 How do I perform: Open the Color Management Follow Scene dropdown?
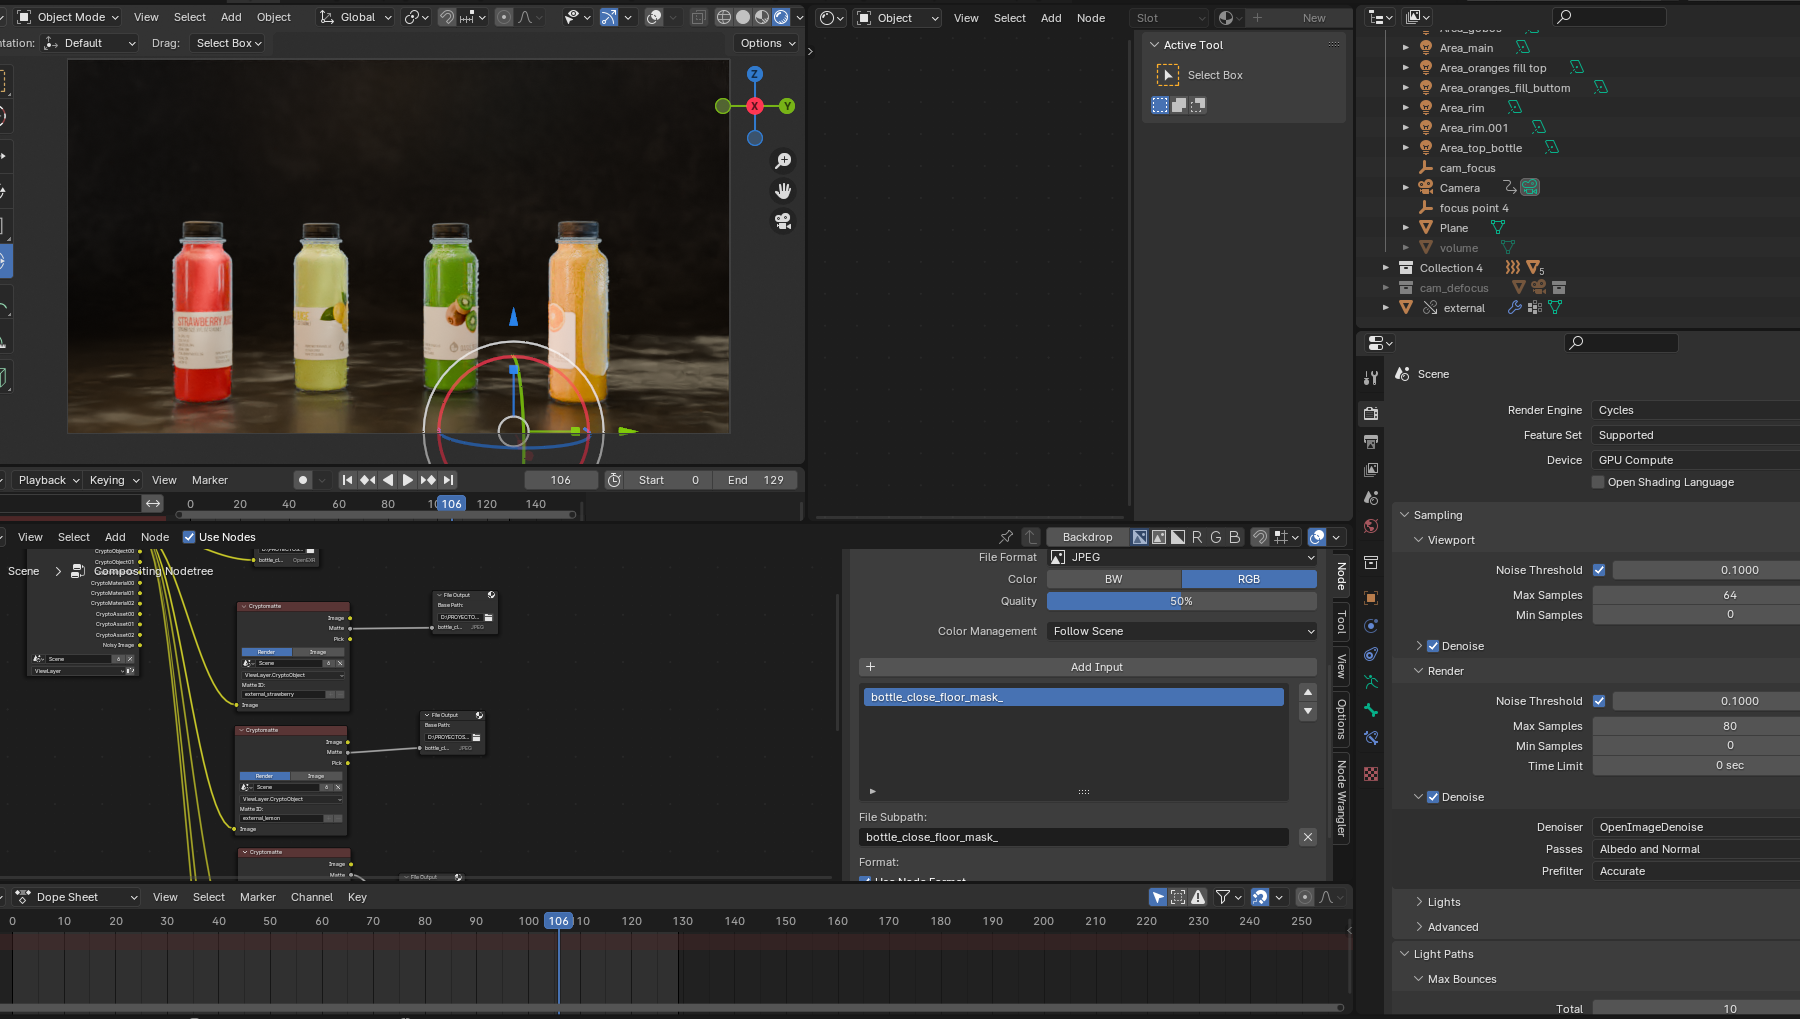(1182, 631)
